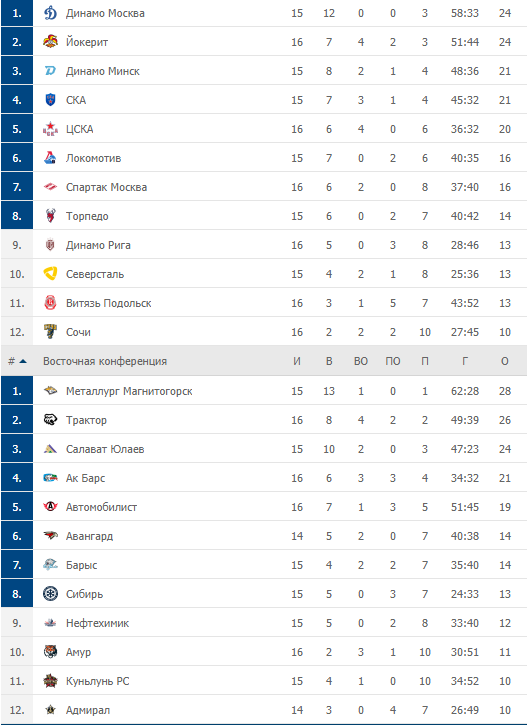The image size is (527, 725).
Task: Open Металлург Магнитогорск team page
Action: (x=129, y=391)
